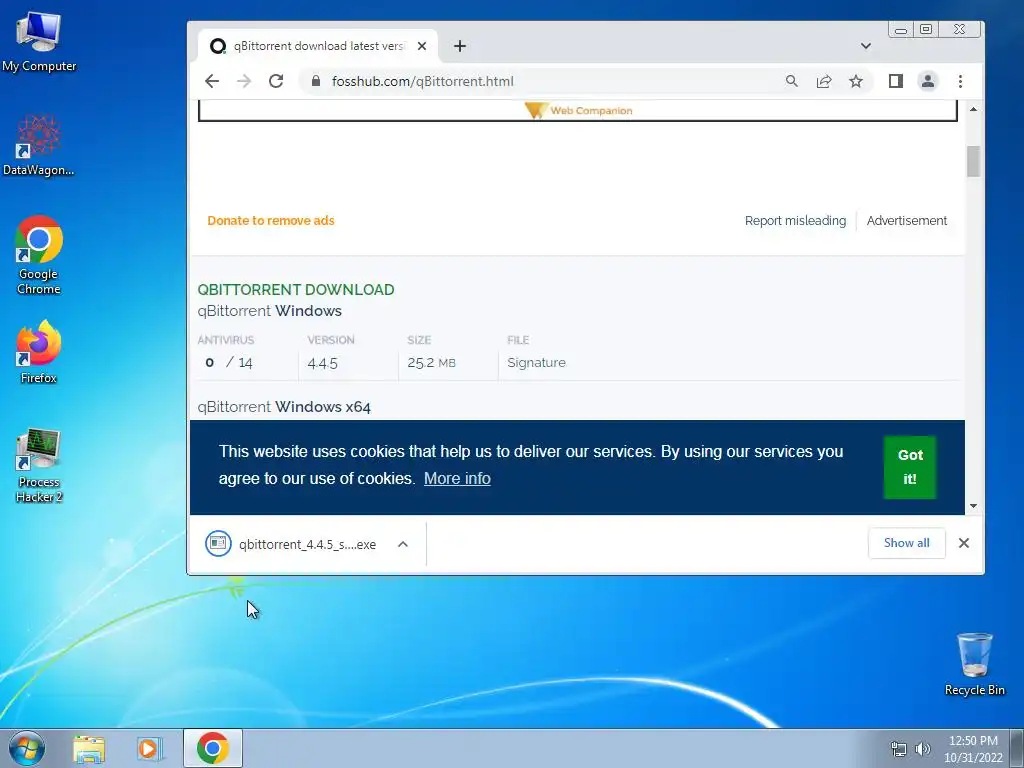Open the Signature file link
Viewport: 1024px width, 768px height.
click(536, 362)
